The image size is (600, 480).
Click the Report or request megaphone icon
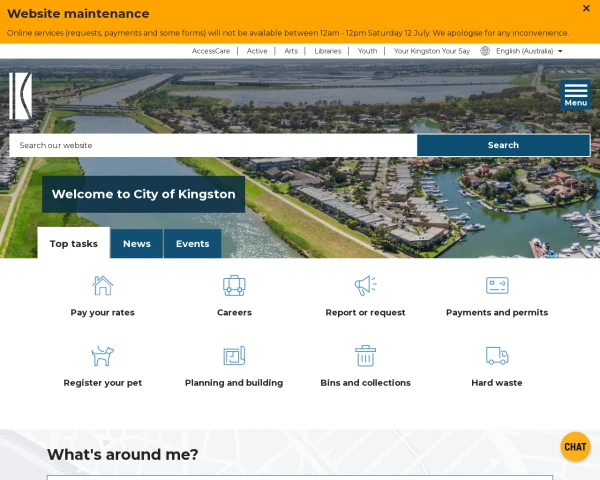365,286
